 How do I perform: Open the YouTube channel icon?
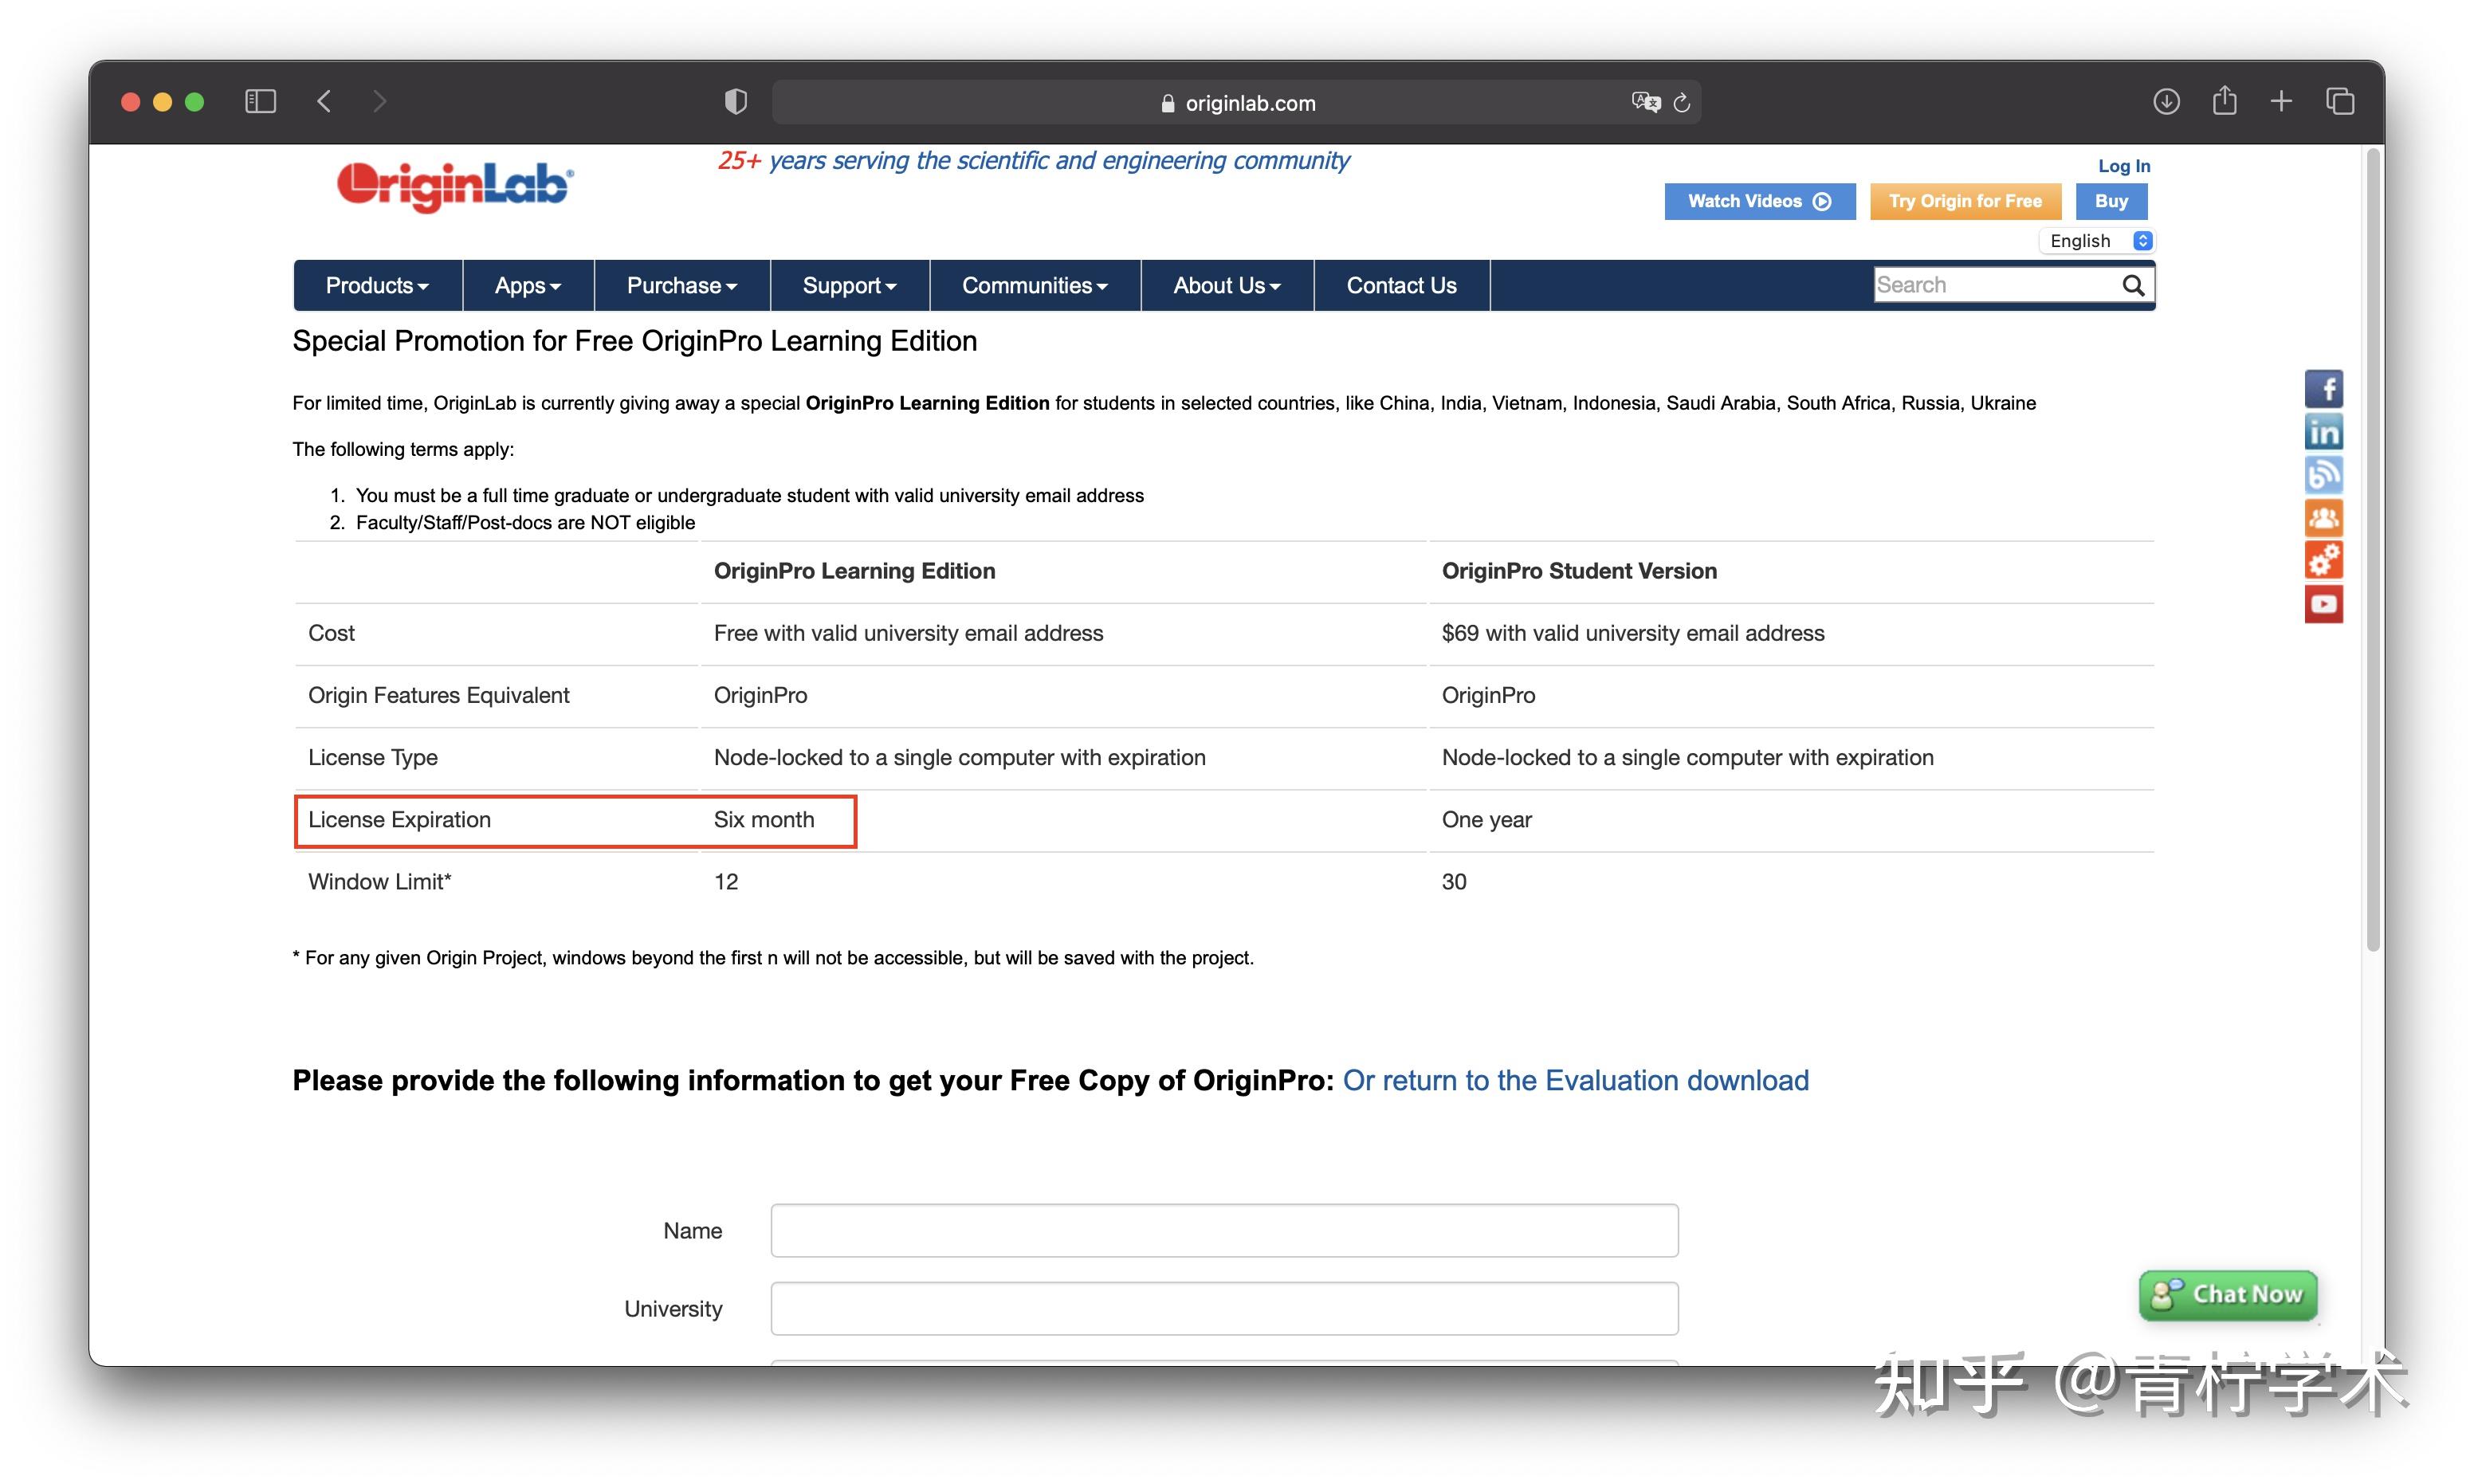pos(2323,604)
